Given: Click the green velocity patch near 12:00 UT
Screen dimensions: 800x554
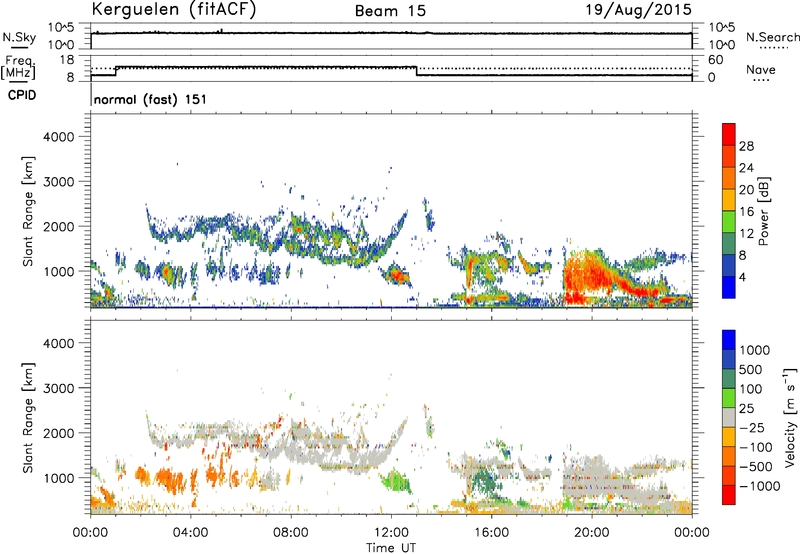Looking at the screenshot, I should 396,482.
